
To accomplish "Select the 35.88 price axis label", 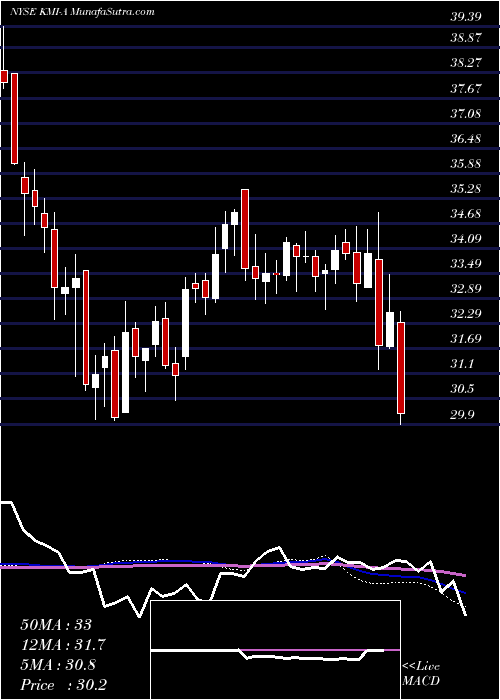I will (466, 163).
